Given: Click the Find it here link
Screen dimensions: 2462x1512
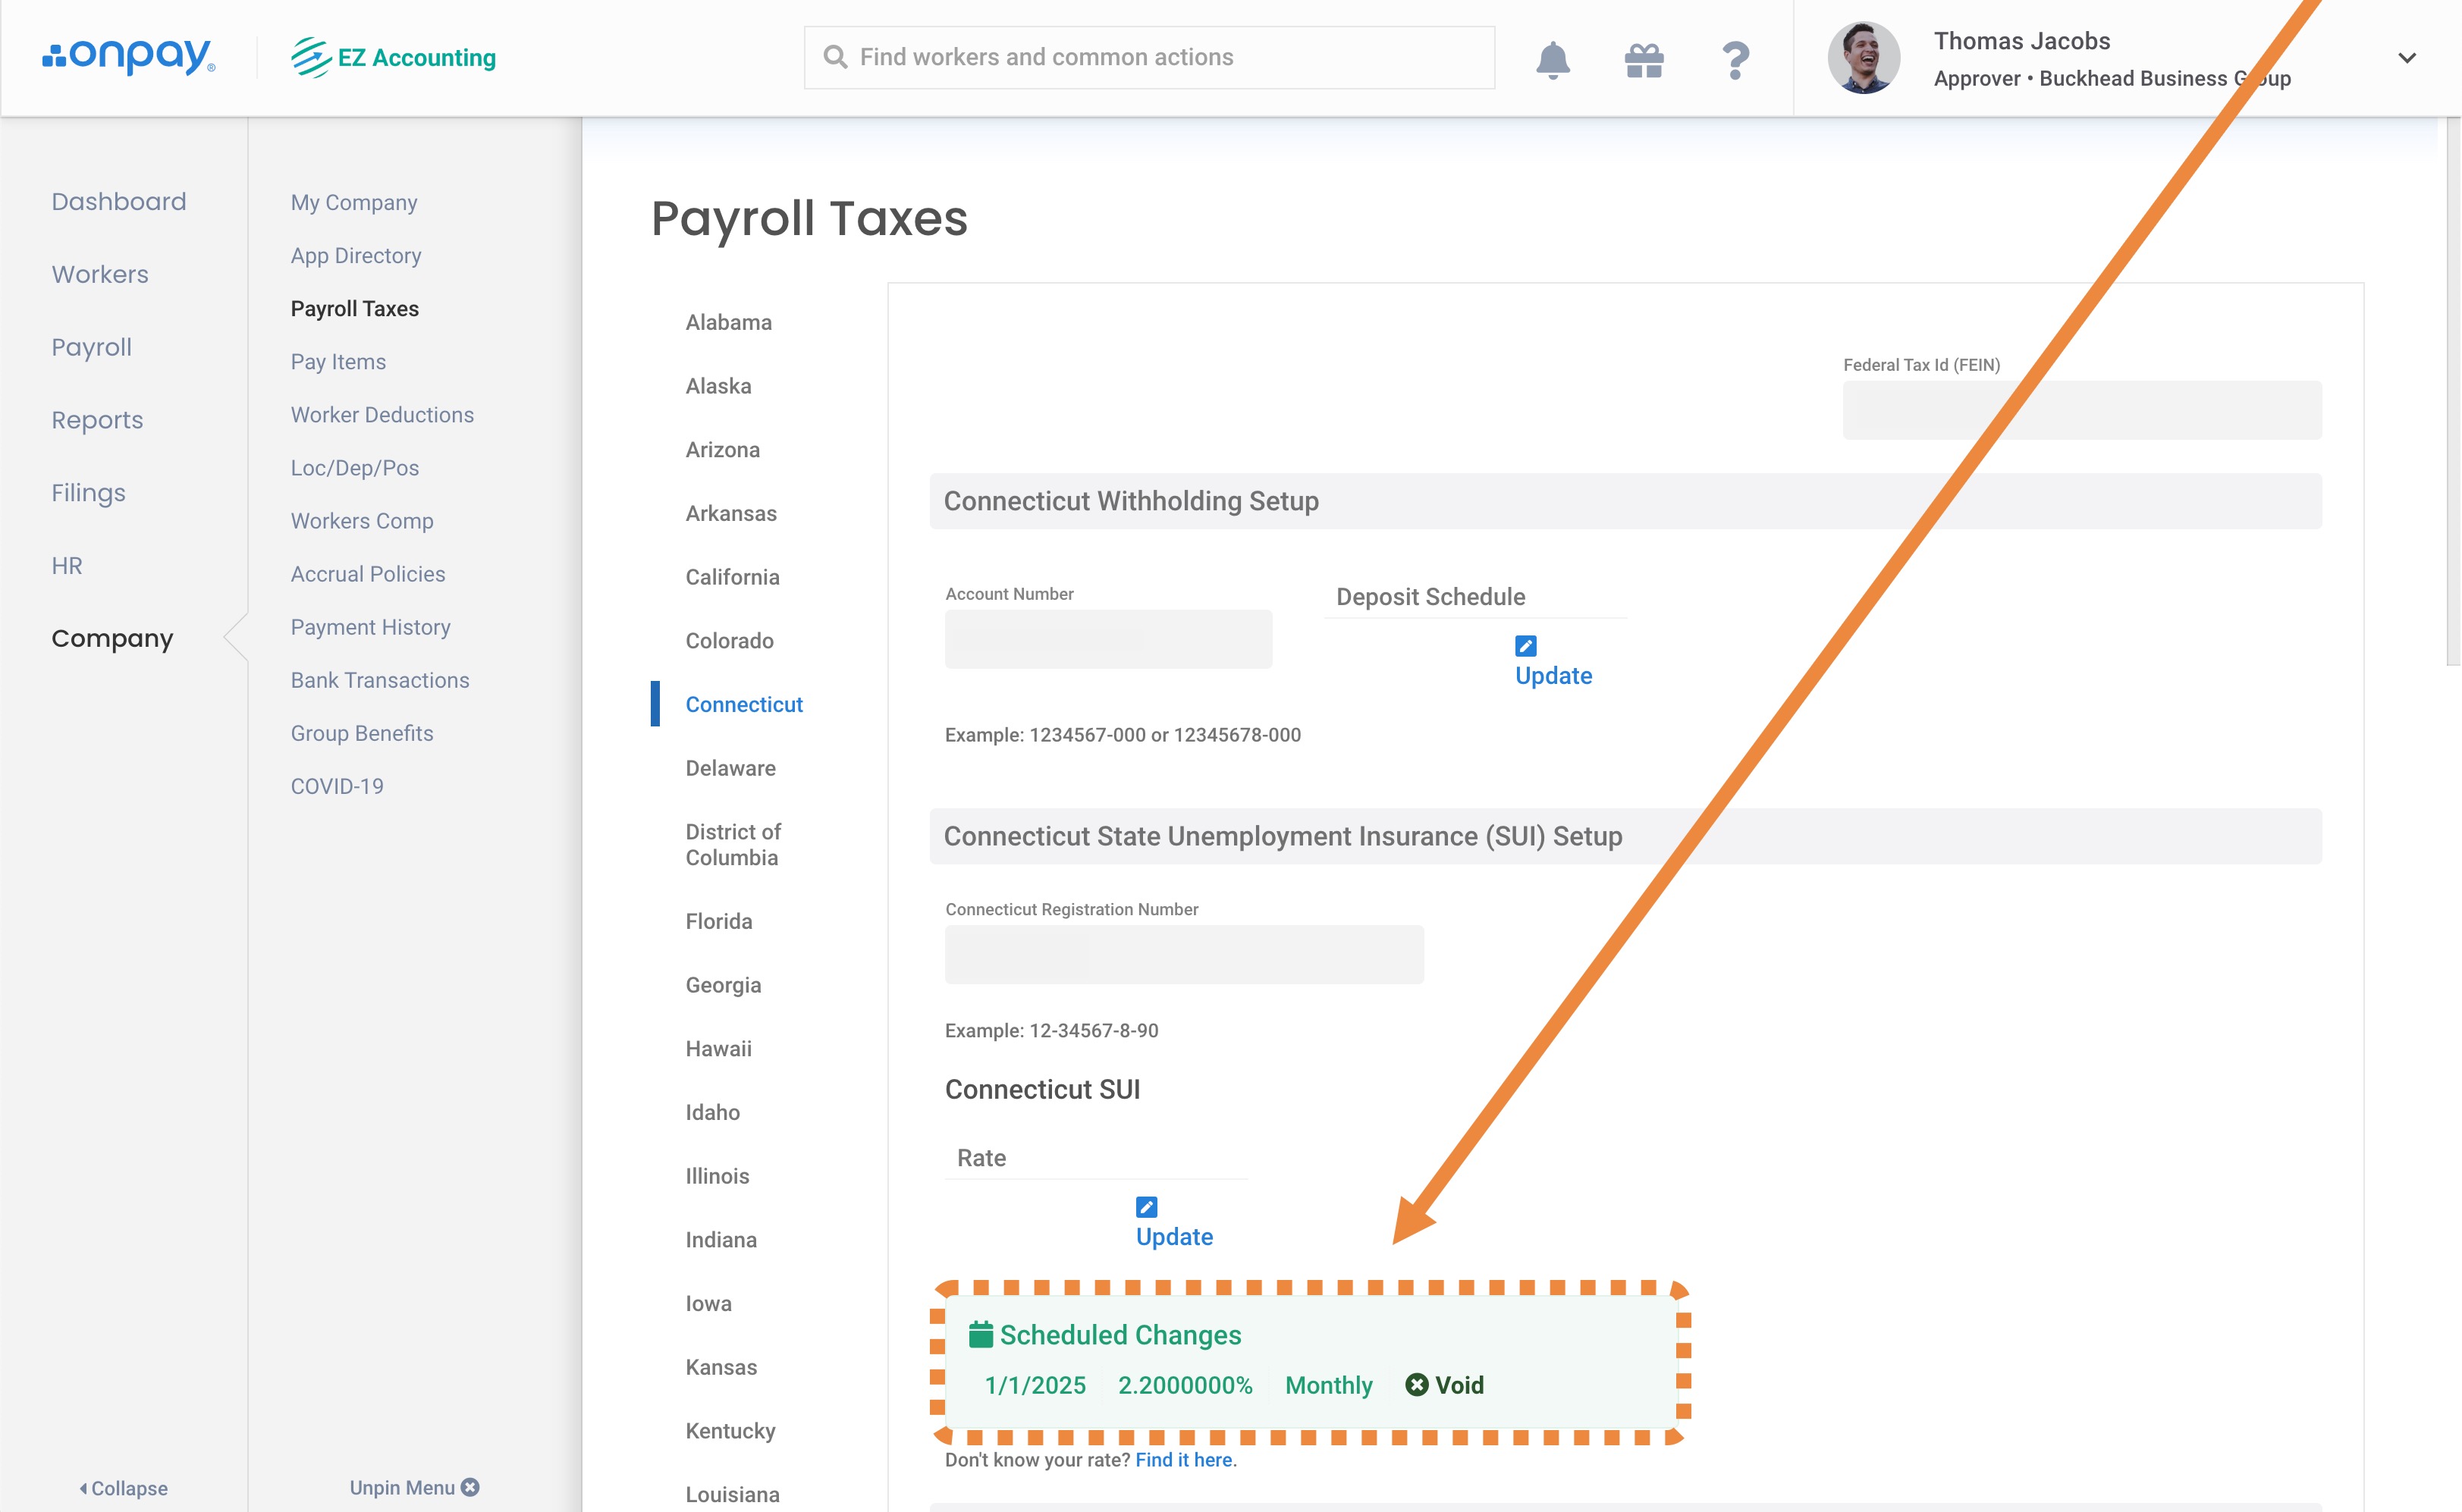Looking at the screenshot, I should [1183, 1460].
